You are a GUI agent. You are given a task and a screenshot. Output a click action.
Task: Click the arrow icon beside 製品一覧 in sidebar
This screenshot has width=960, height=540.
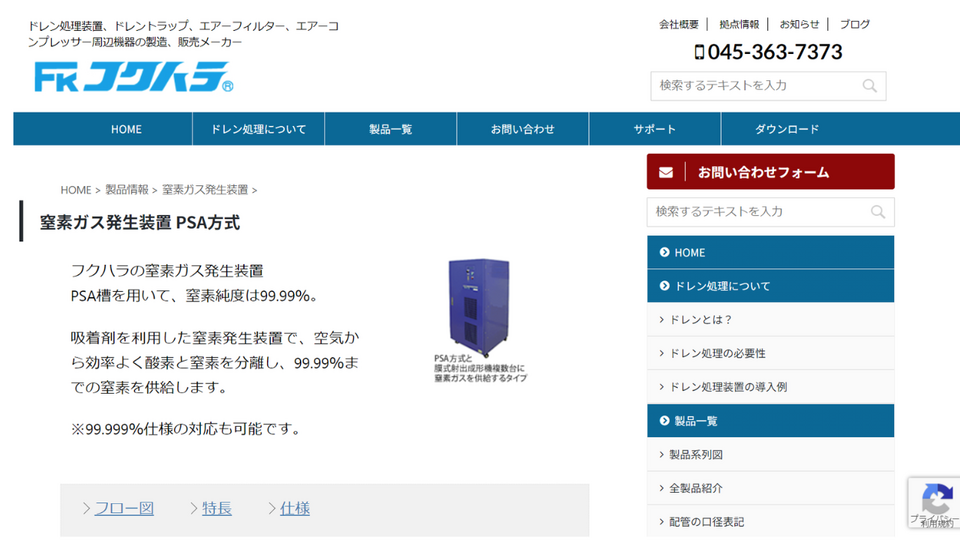(x=664, y=421)
